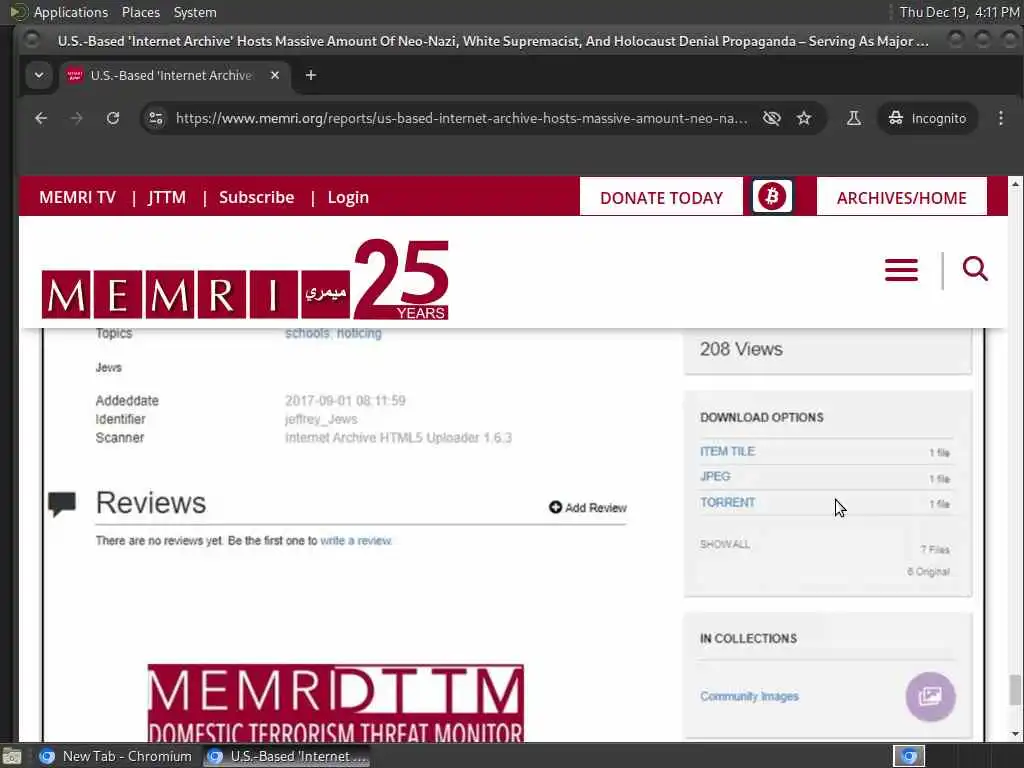Click 'Internet Archive HTML5 Uploader 1.6.3' text
Screen dimensions: 1024x768
coord(398,438)
